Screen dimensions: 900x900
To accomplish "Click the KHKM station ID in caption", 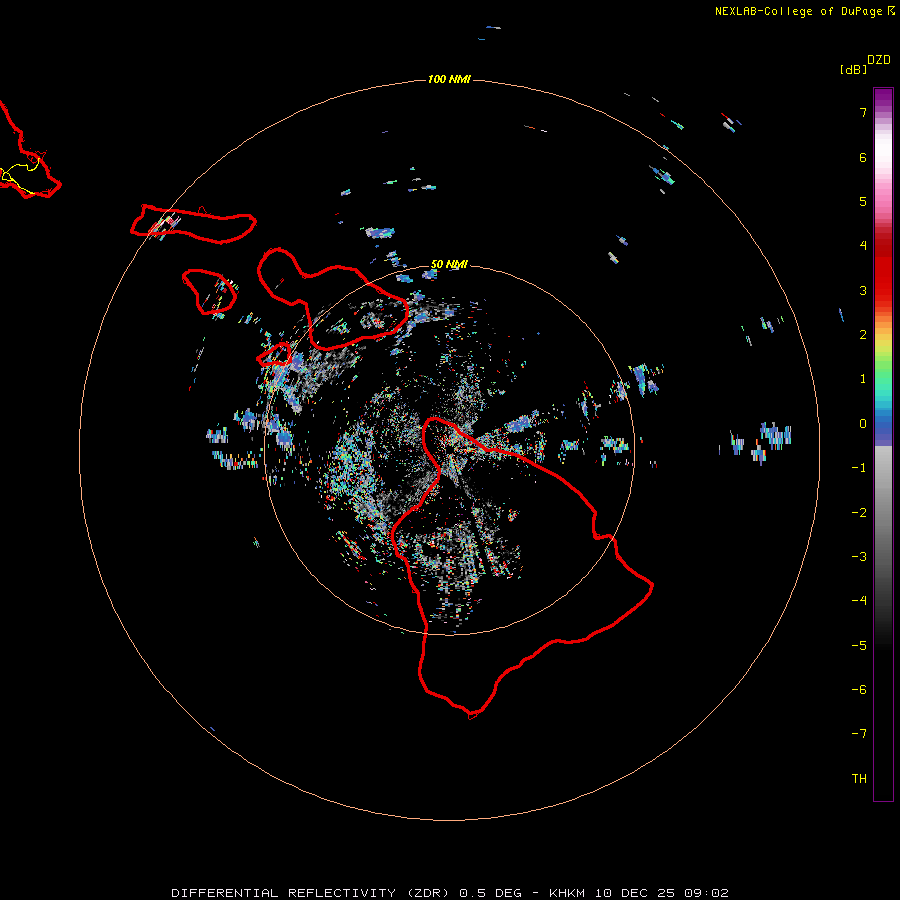I will (567, 893).
